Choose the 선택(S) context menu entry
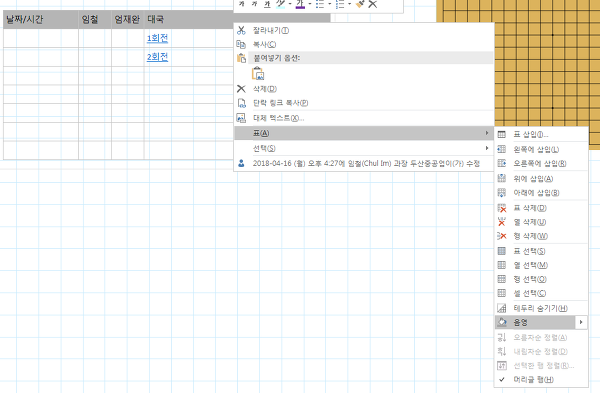This screenshot has width=600, height=393. (364, 148)
